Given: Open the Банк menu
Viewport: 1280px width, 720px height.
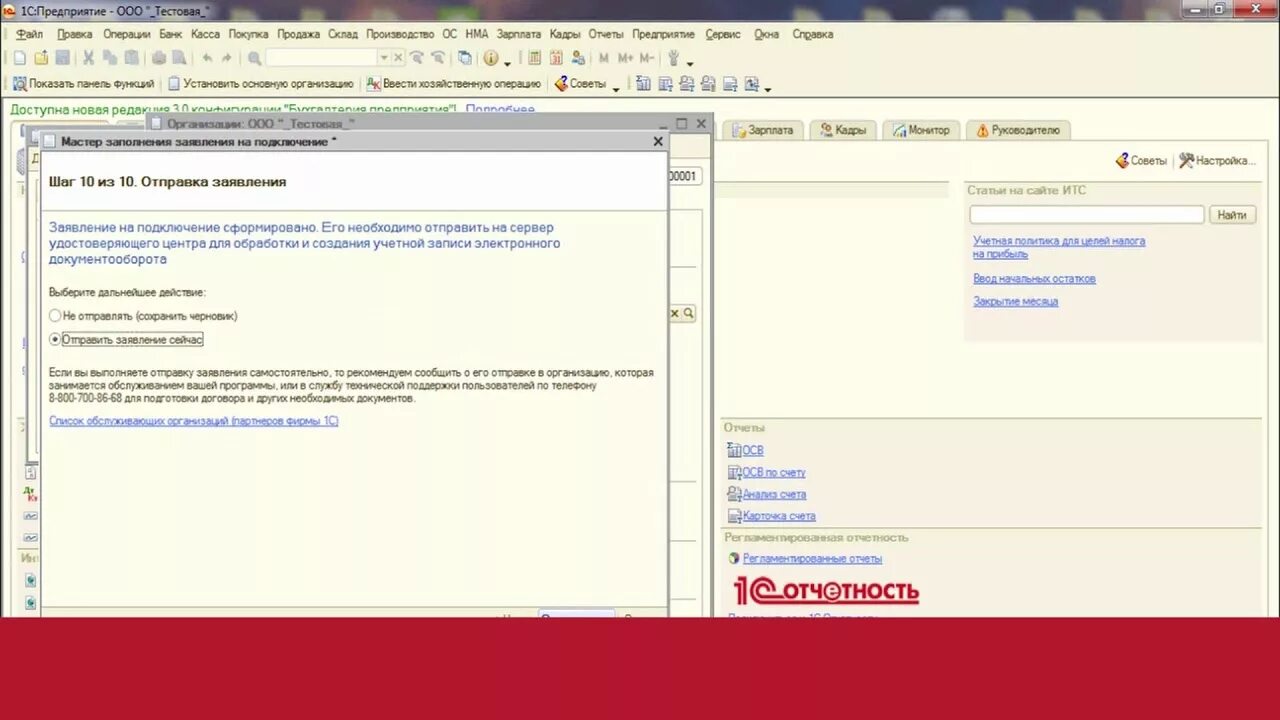Looking at the screenshot, I should pyautogui.click(x=170, y=34).
